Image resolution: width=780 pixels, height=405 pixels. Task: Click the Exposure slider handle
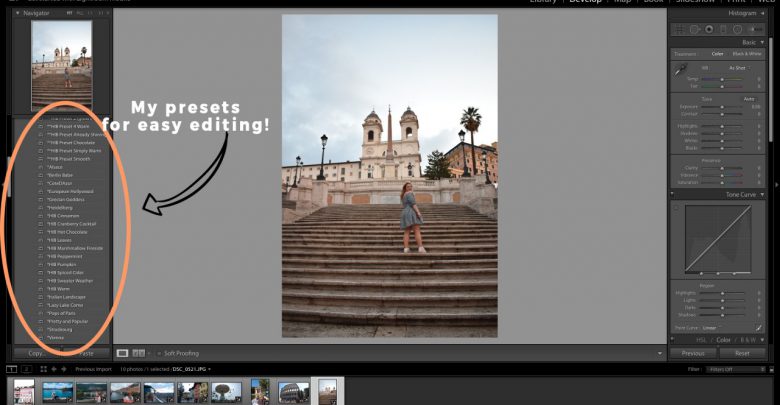(x=722, y=107)
